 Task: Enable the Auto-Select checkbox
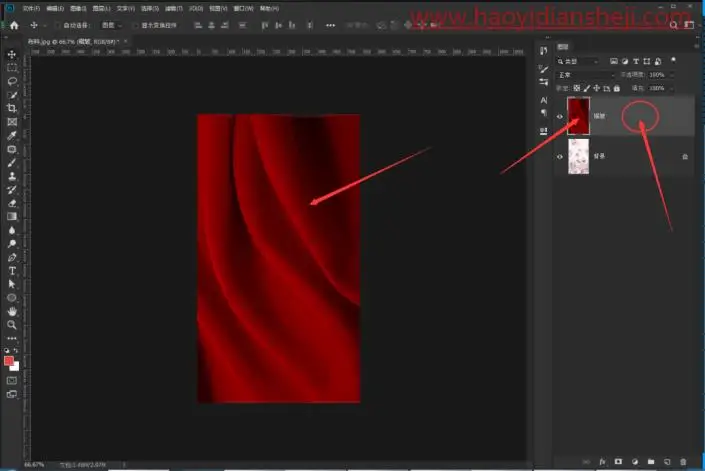(x=58, y=26)
